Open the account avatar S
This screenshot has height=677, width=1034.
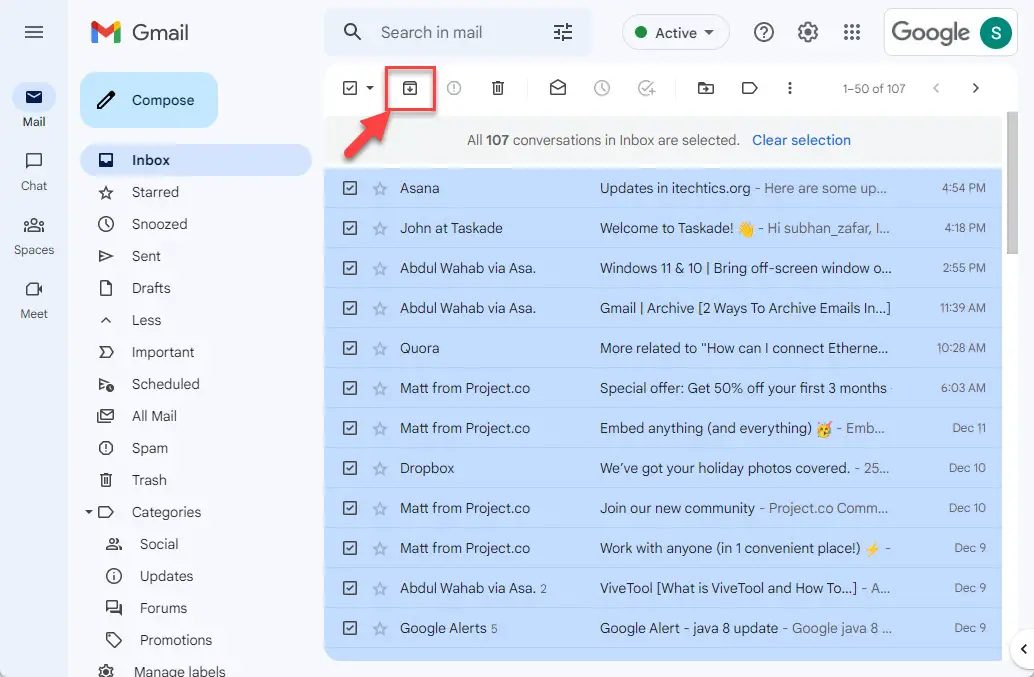coord(996,32)
